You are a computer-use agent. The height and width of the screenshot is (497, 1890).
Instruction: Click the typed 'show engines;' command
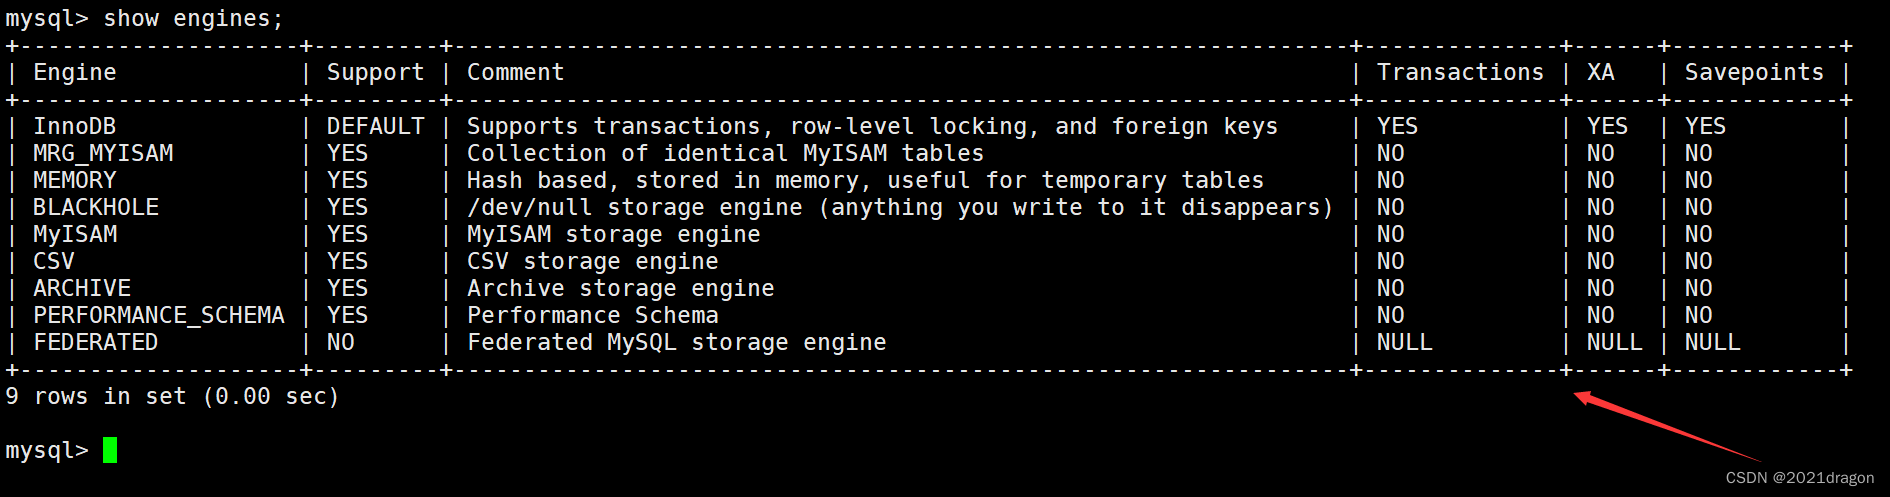coord(194,19)
